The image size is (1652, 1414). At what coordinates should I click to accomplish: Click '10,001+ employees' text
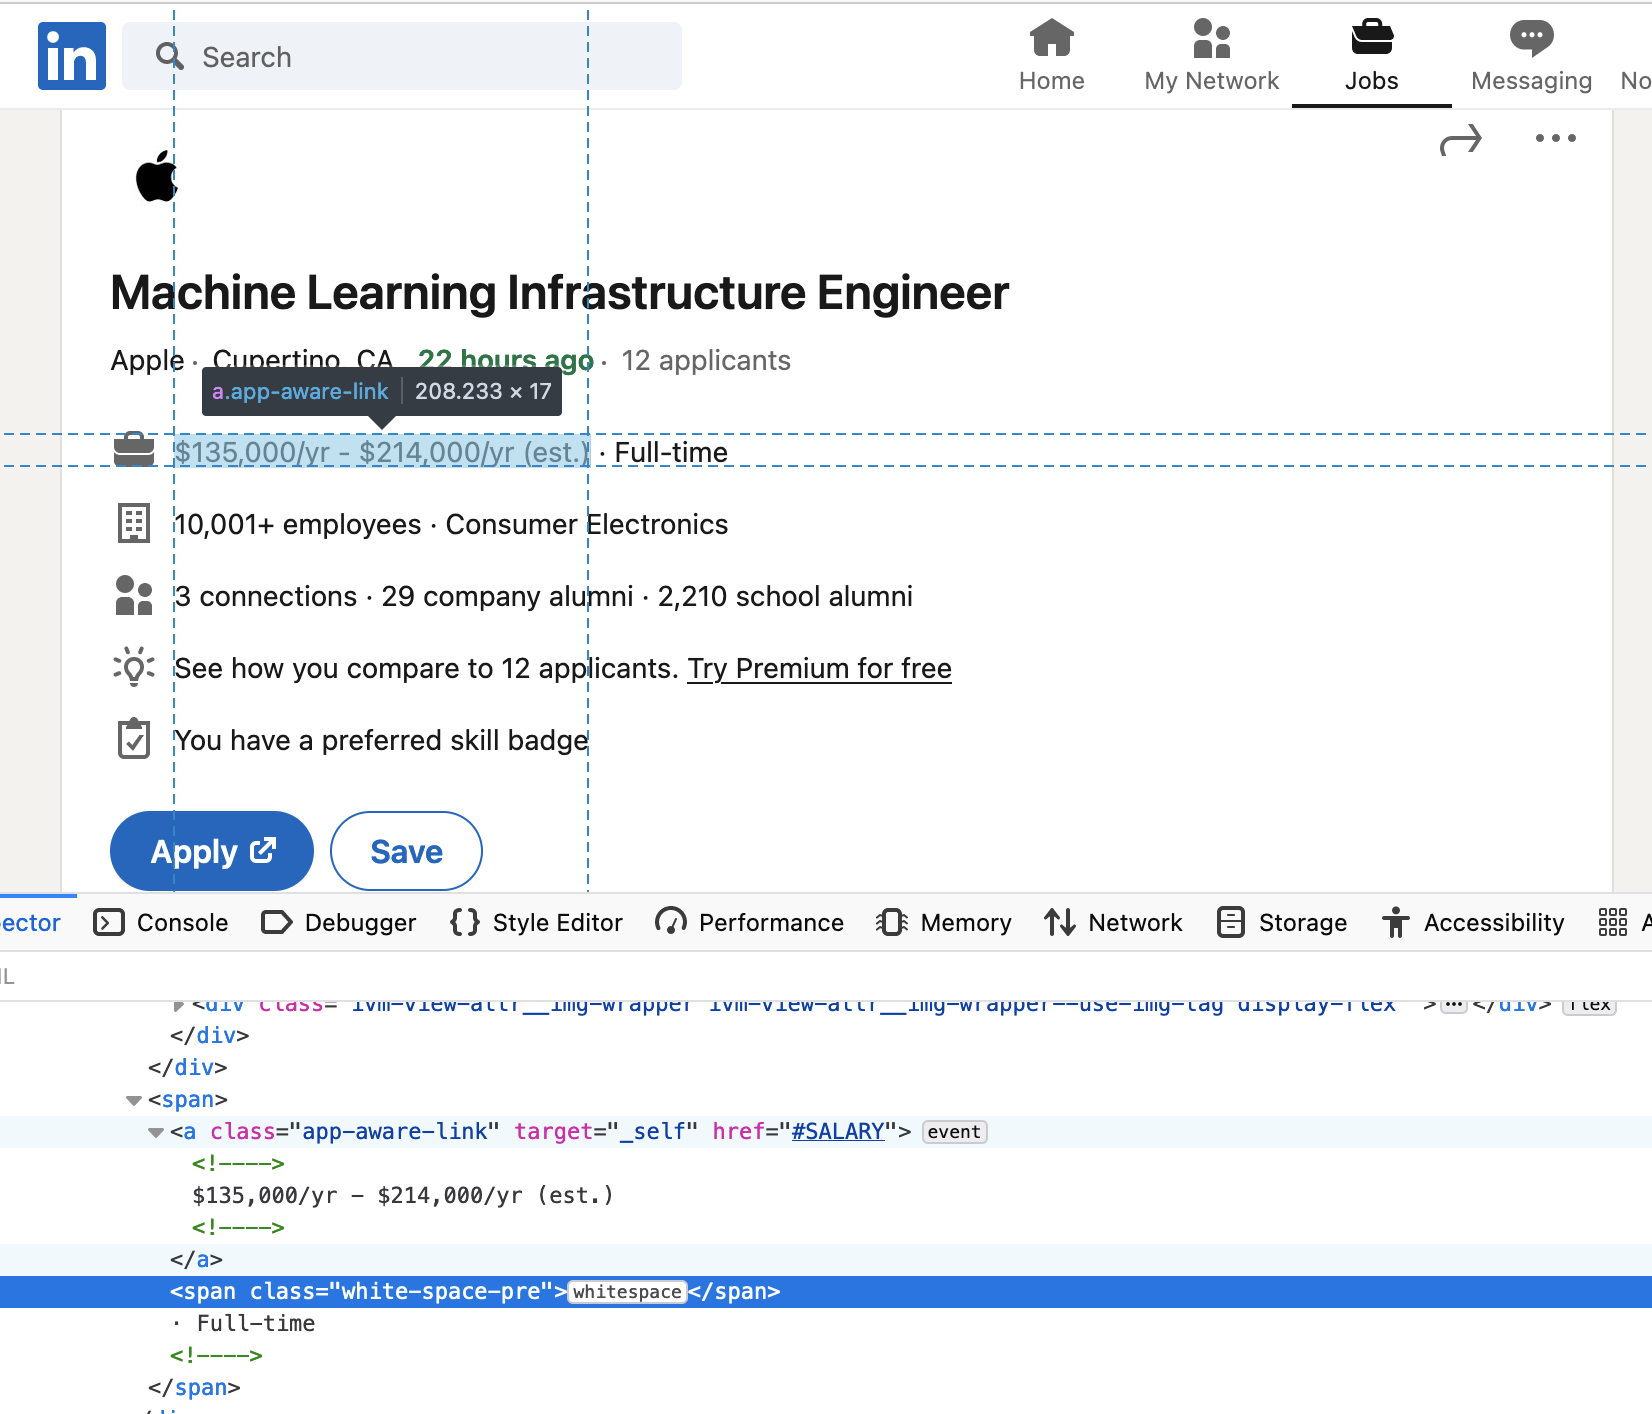coord(298,524)
